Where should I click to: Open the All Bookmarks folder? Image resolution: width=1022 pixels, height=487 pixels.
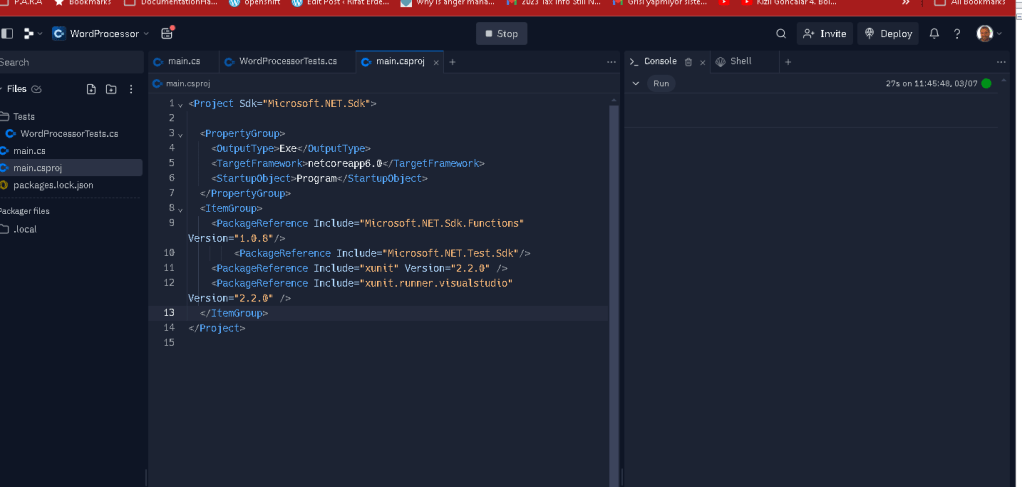(971, 3)
